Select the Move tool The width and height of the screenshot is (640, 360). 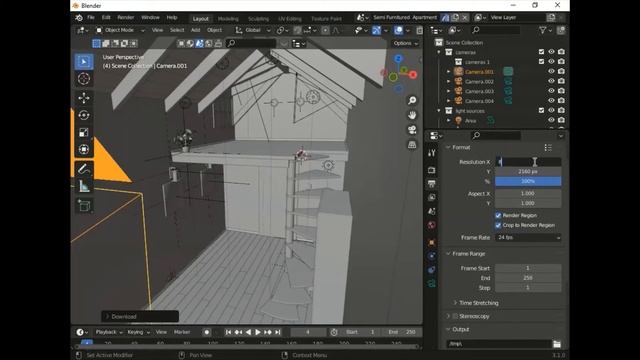point(84,98)
